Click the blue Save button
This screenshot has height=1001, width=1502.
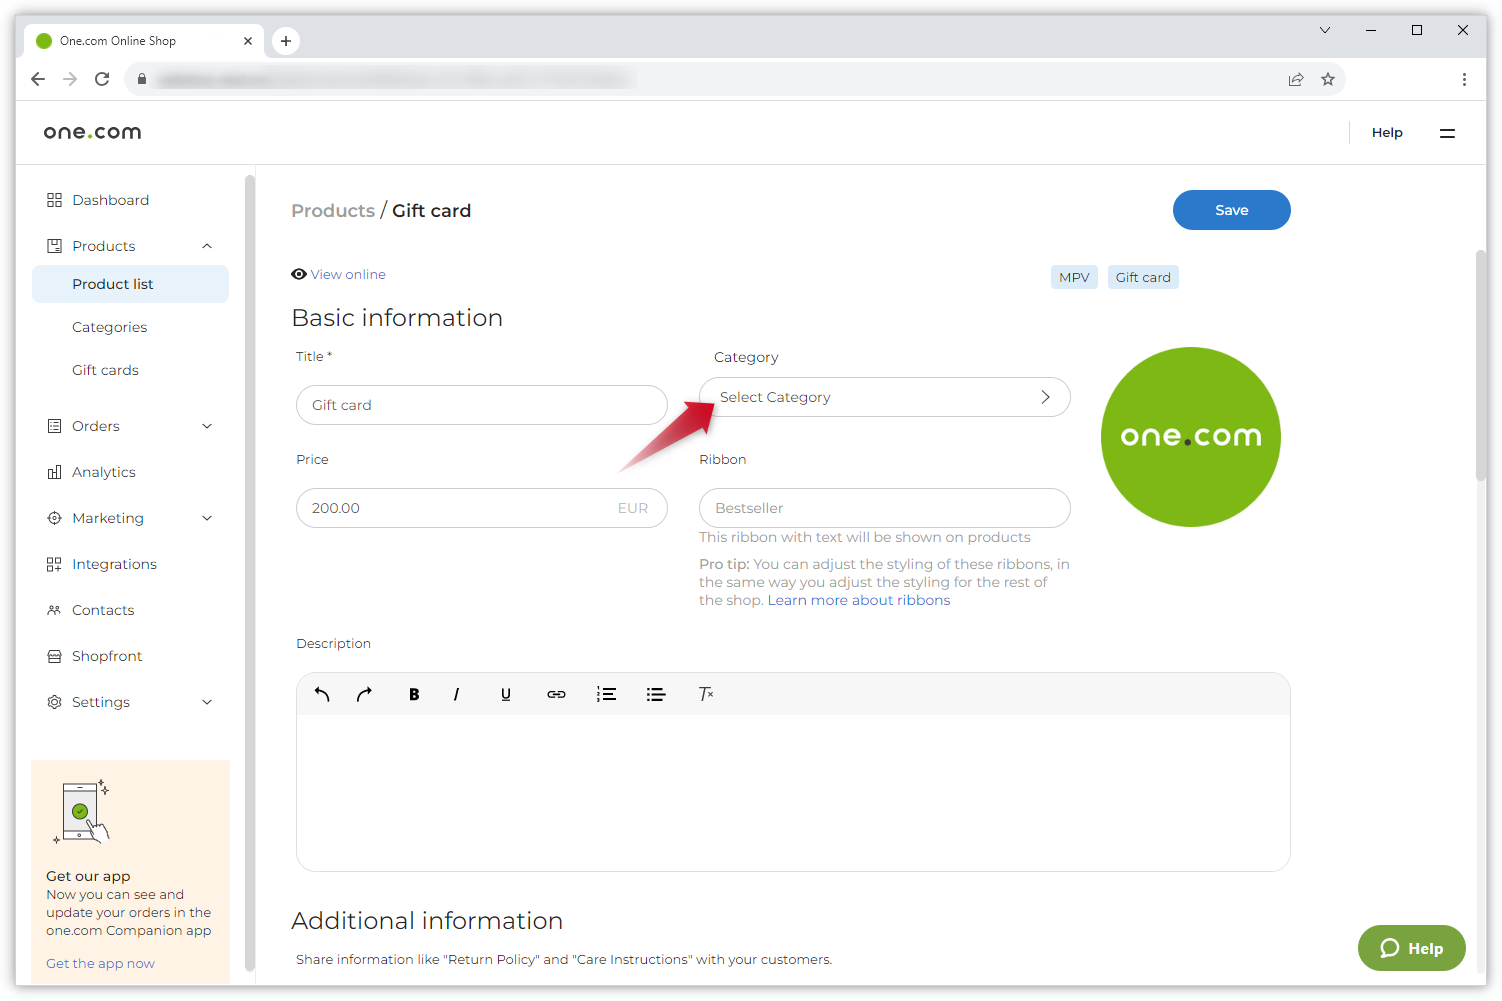(1231, 210)
